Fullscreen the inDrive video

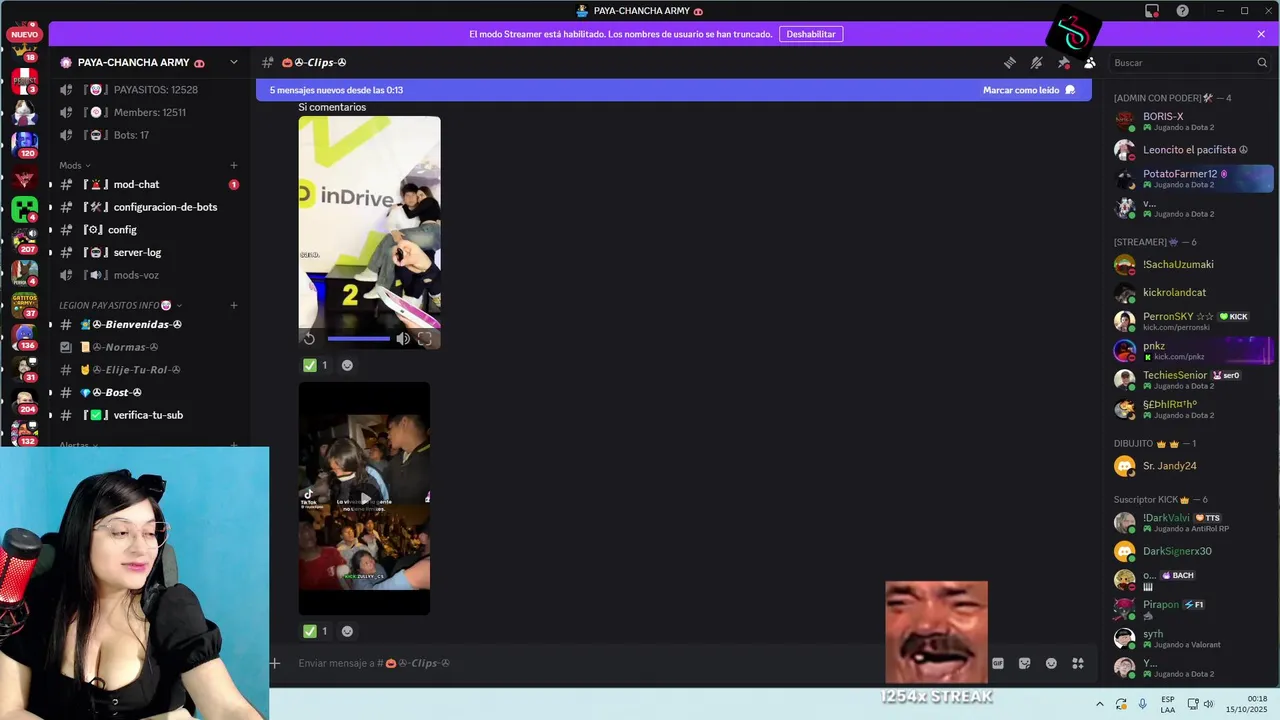tap(425, 339)
